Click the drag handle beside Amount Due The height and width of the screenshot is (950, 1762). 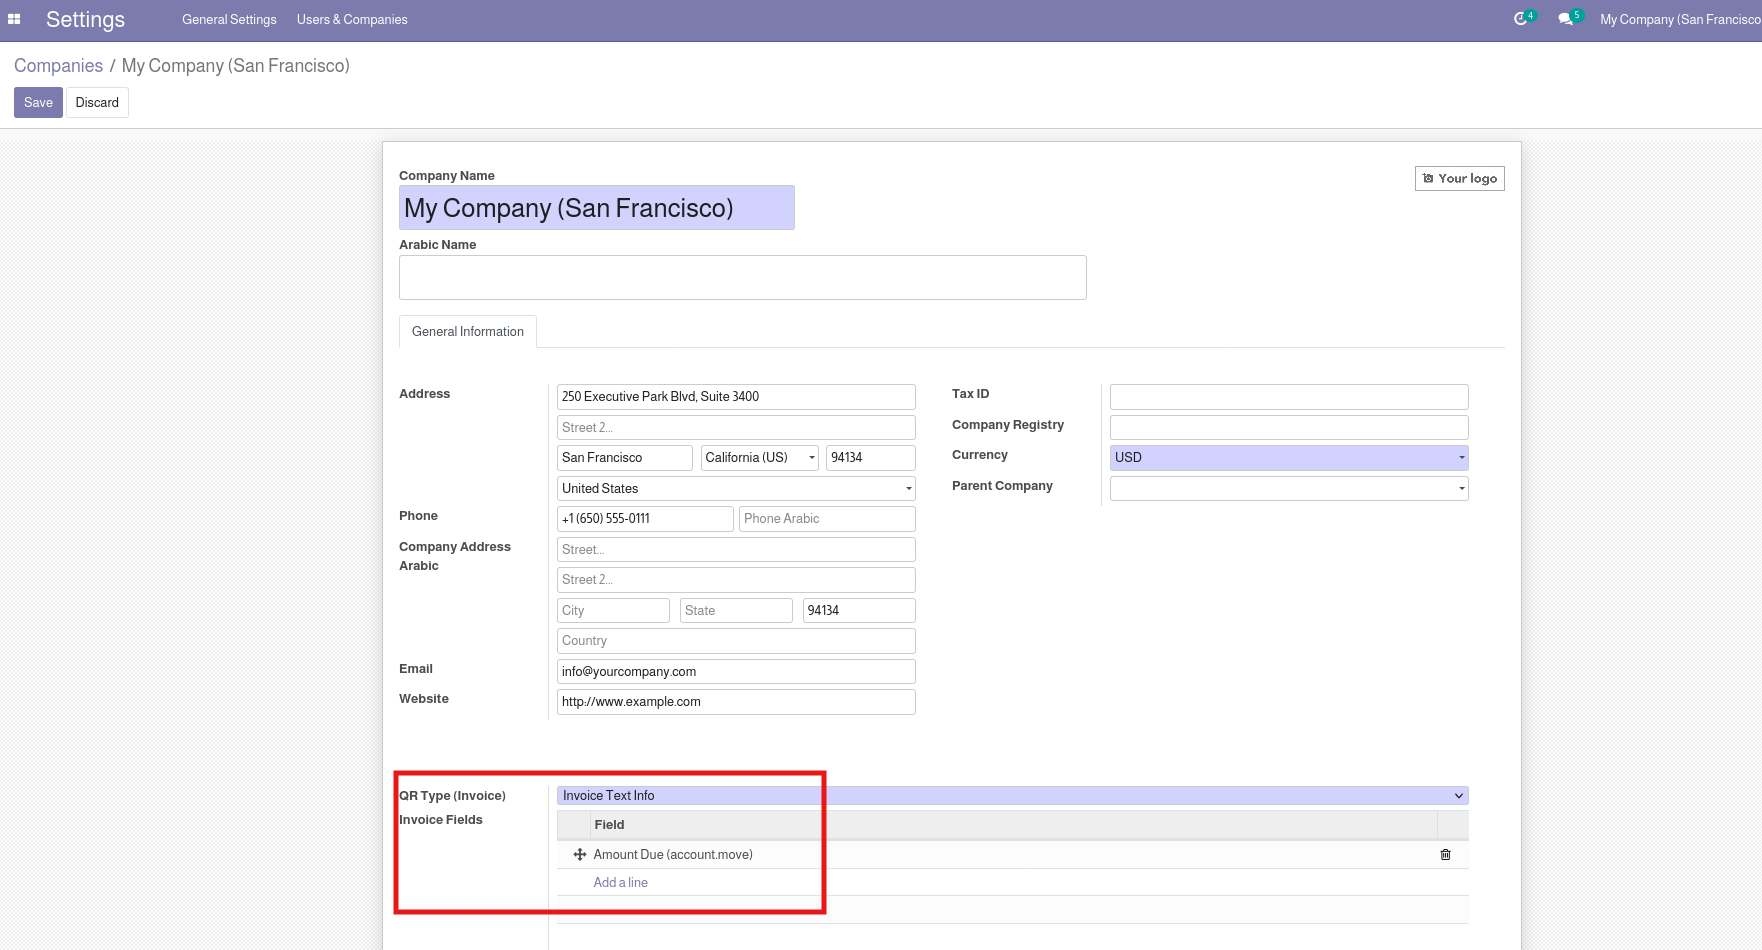pos(579,855)
